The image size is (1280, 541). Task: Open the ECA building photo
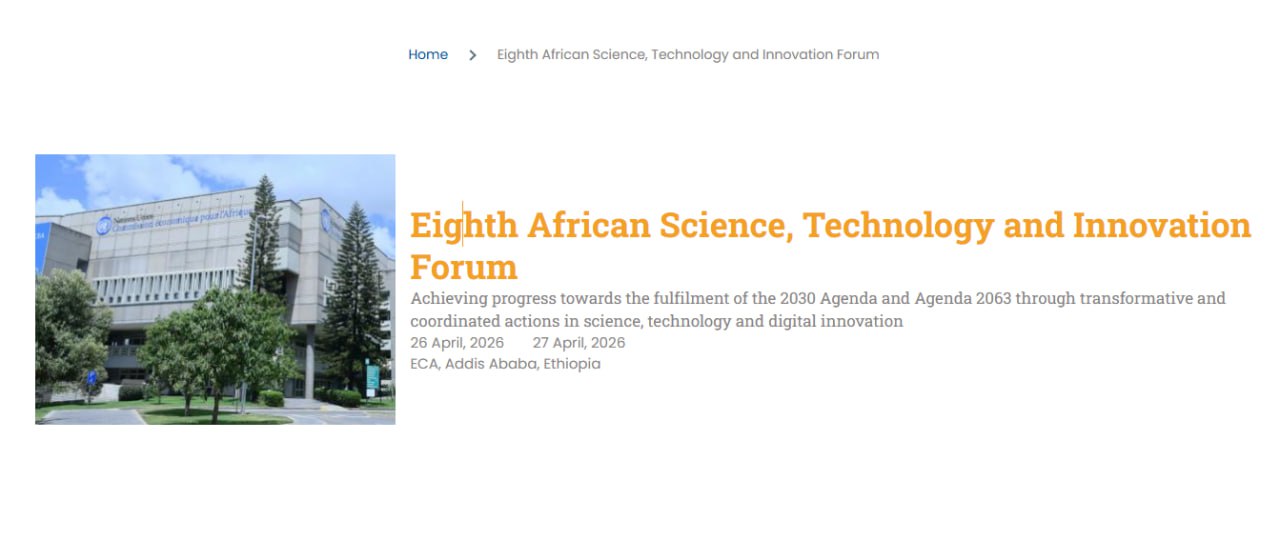pos(215,289)
